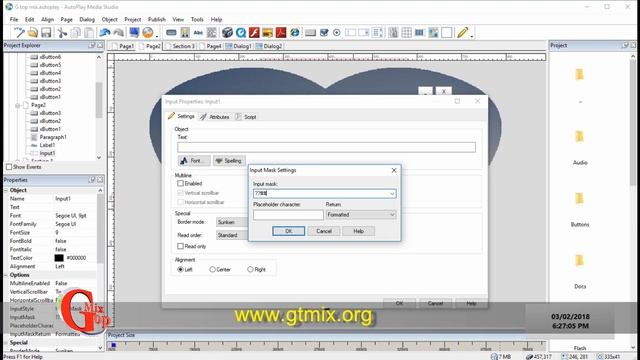The height and width of the screenshot is (360, 640).
Task: Toggle the Horizontal scrollbar checkbox
Action: (180, 202)
